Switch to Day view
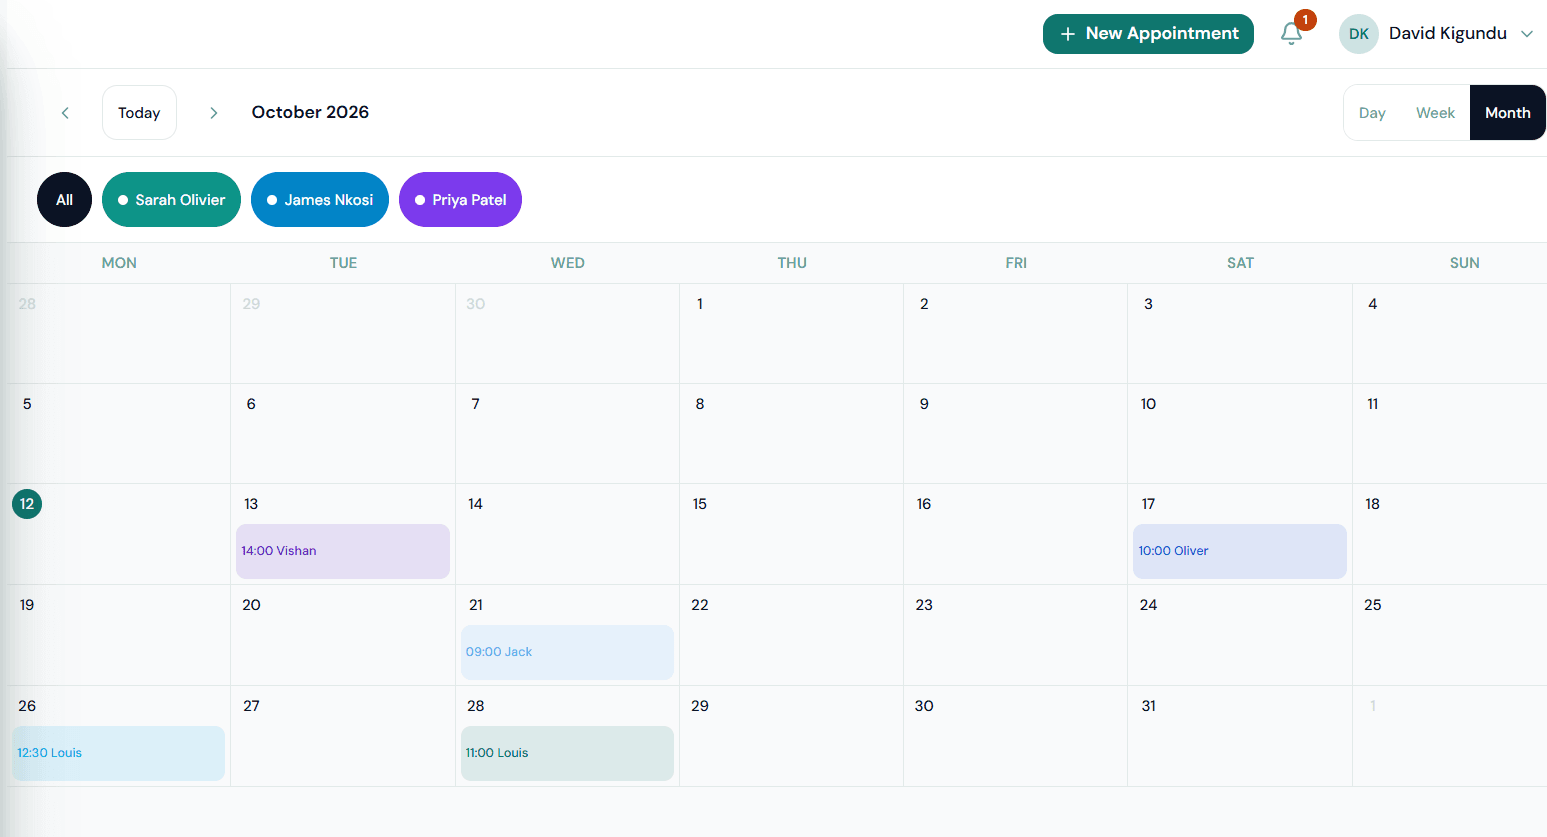This screenshot has height=837, width=1547. click(x=1372, y=113)
